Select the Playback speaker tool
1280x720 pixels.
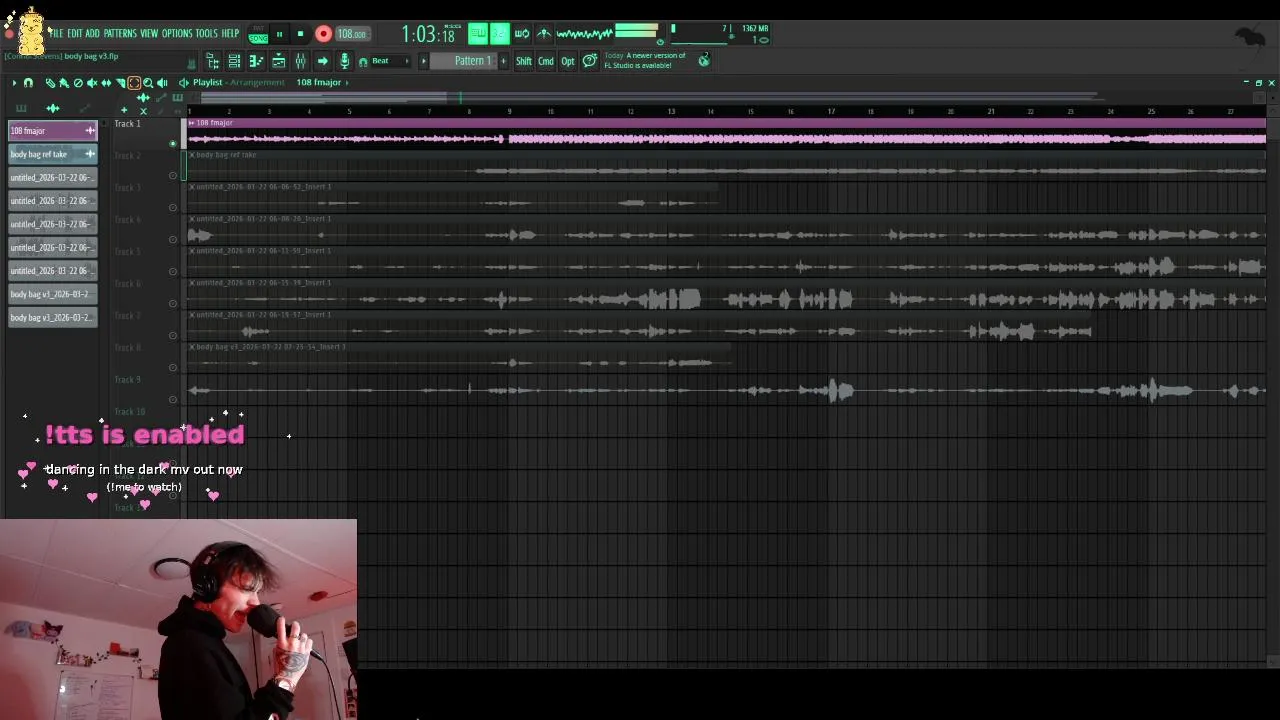click(163, 83)
